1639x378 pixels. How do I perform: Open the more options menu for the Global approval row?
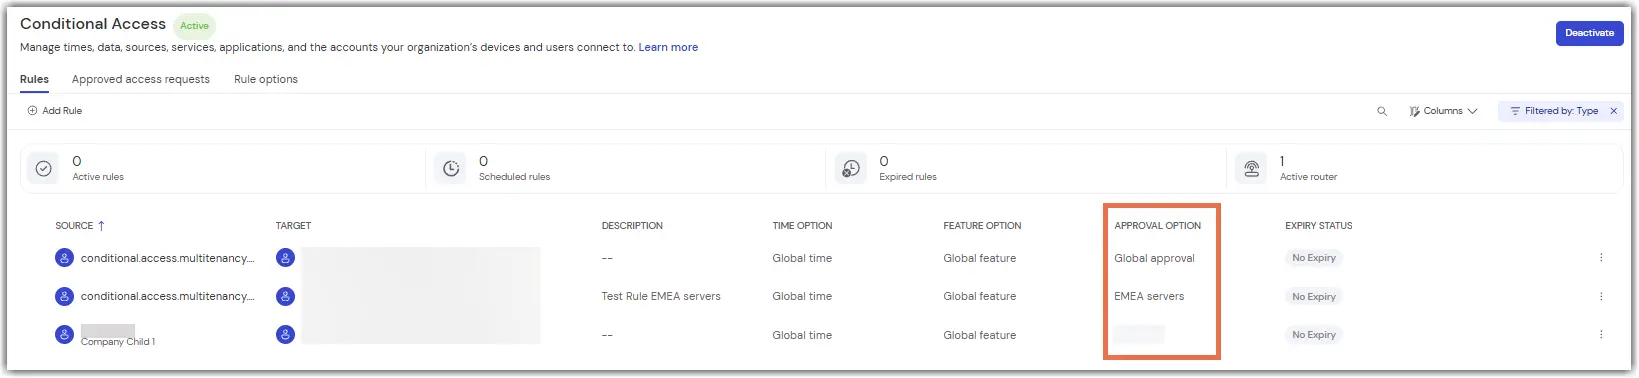[x=1601, y=258]
